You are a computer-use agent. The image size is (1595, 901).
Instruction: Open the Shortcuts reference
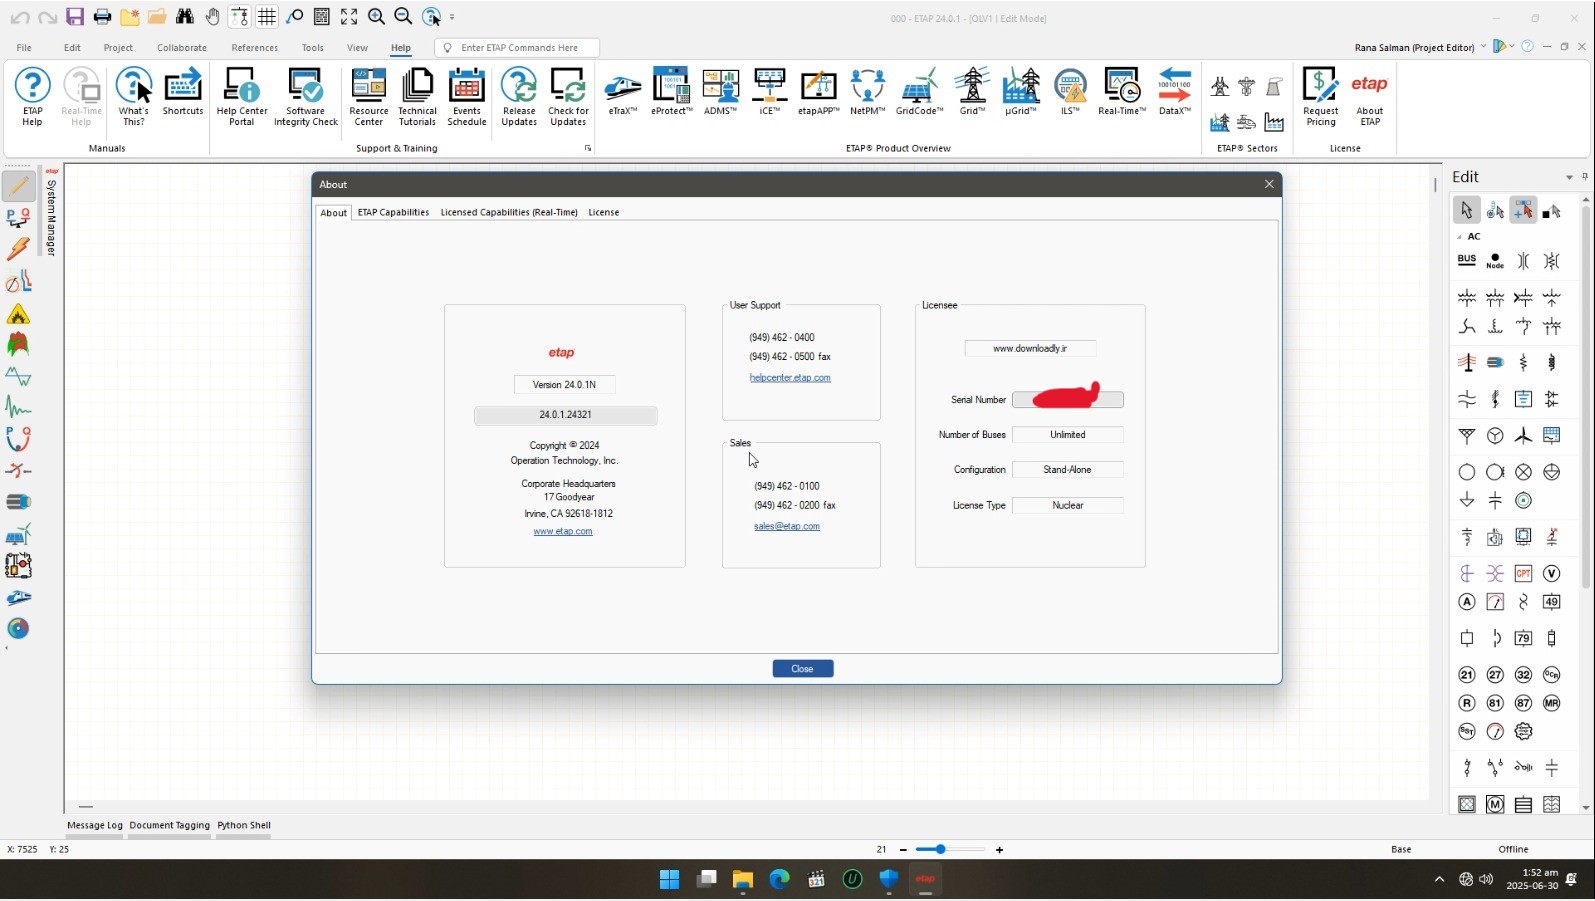[x=183, y=92]
